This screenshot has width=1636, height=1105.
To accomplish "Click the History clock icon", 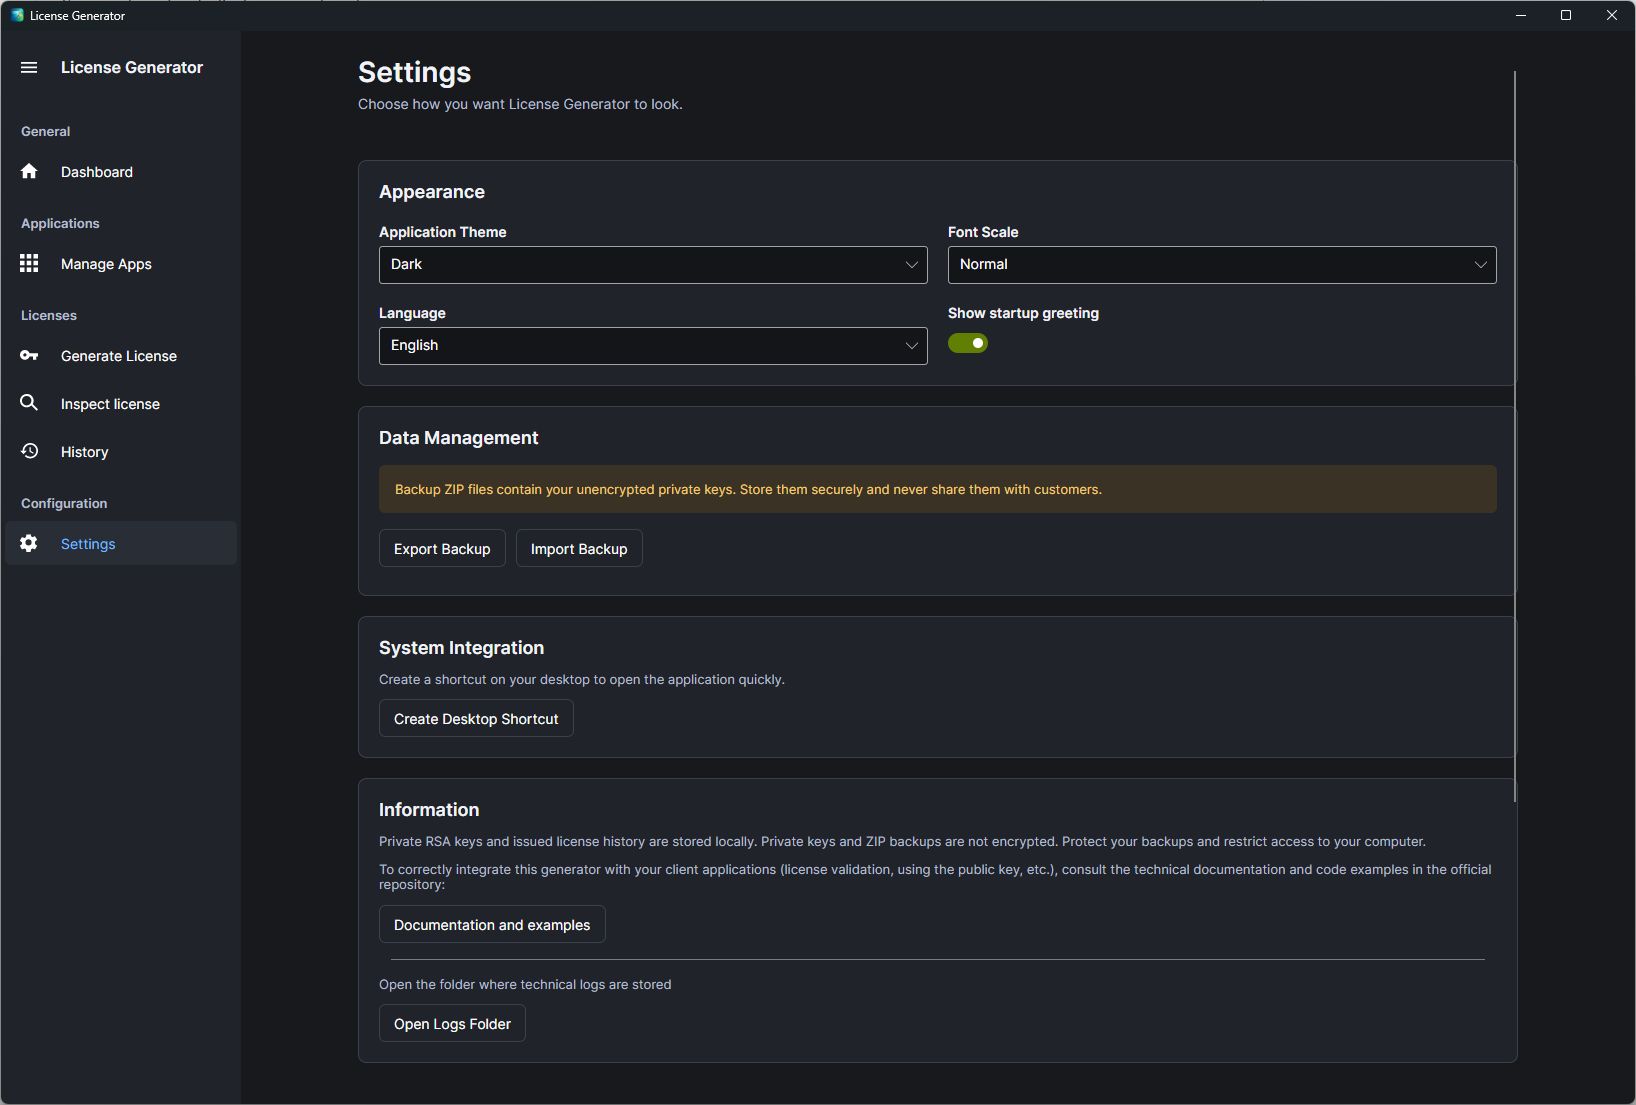I will point(30,451).
